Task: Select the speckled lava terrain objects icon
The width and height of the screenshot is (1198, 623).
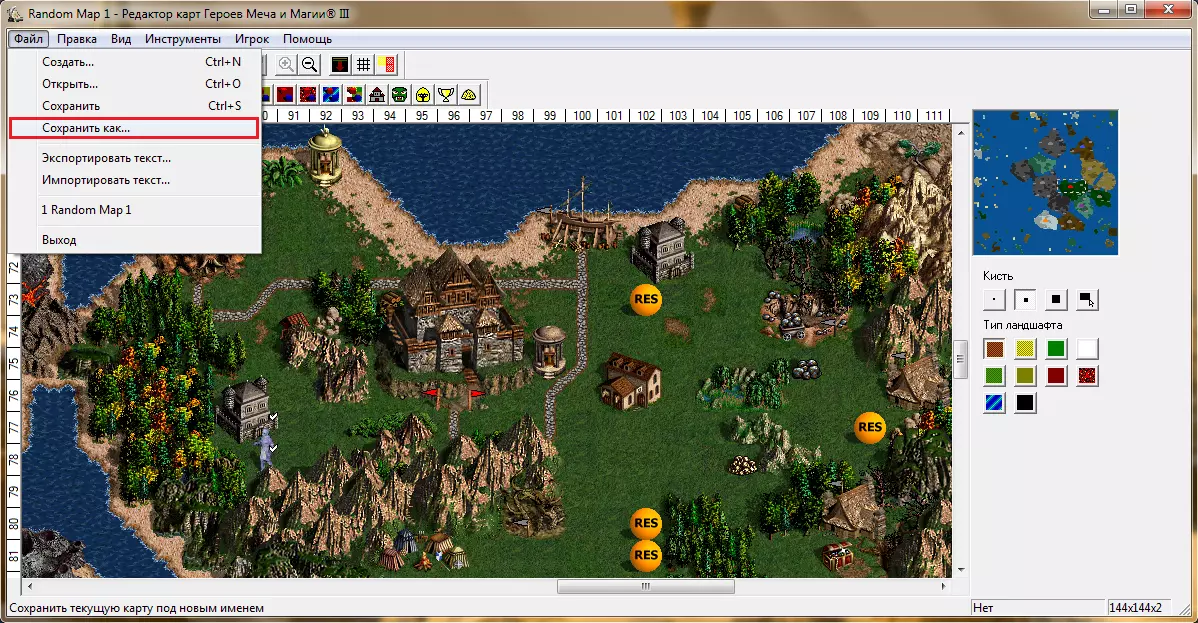Action: (x=308, y=95)
